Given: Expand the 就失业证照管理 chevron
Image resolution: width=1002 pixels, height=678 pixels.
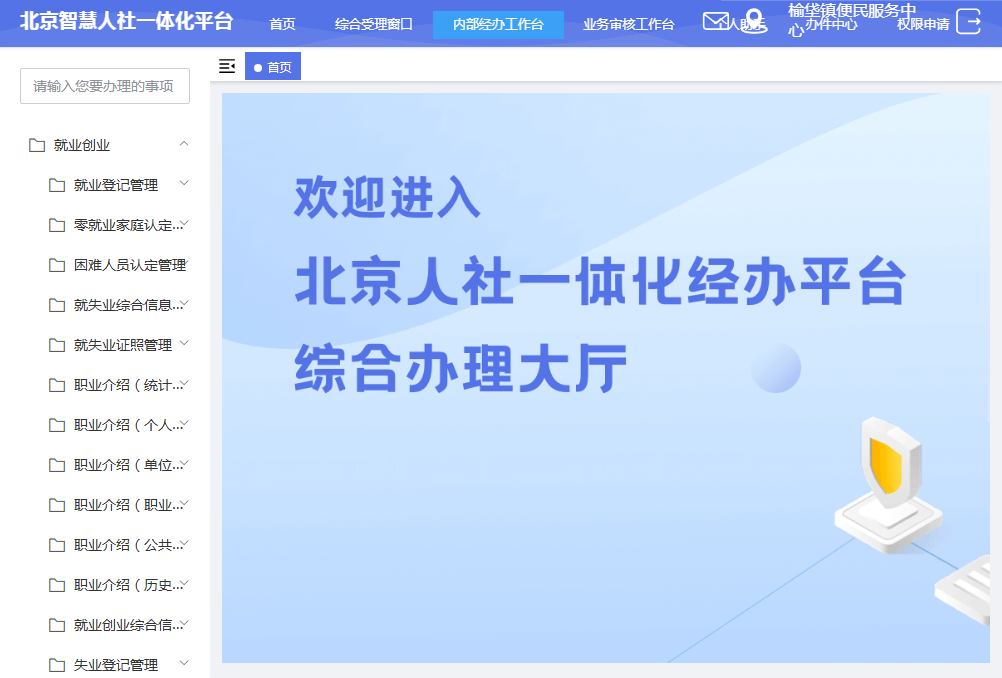Looking at the screenshot, I should pos(183,344).
